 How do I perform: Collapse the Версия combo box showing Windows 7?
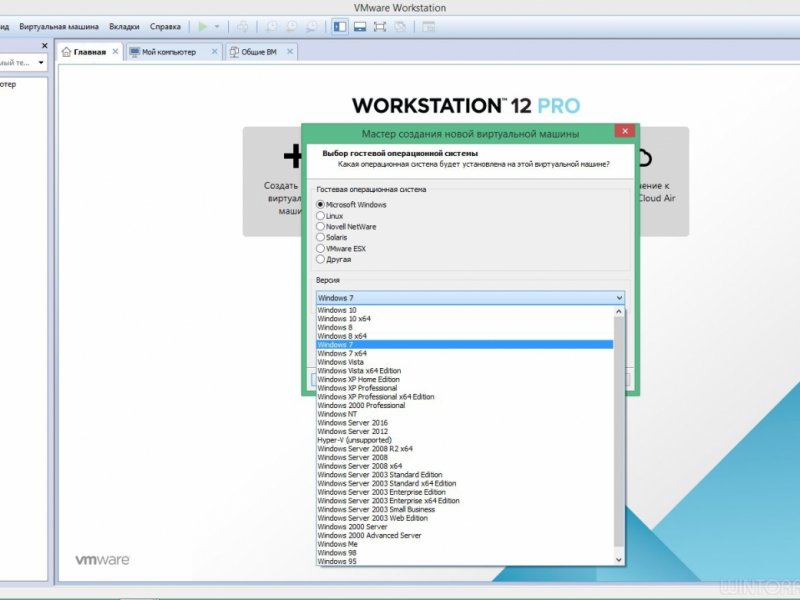tap(470, 298)
